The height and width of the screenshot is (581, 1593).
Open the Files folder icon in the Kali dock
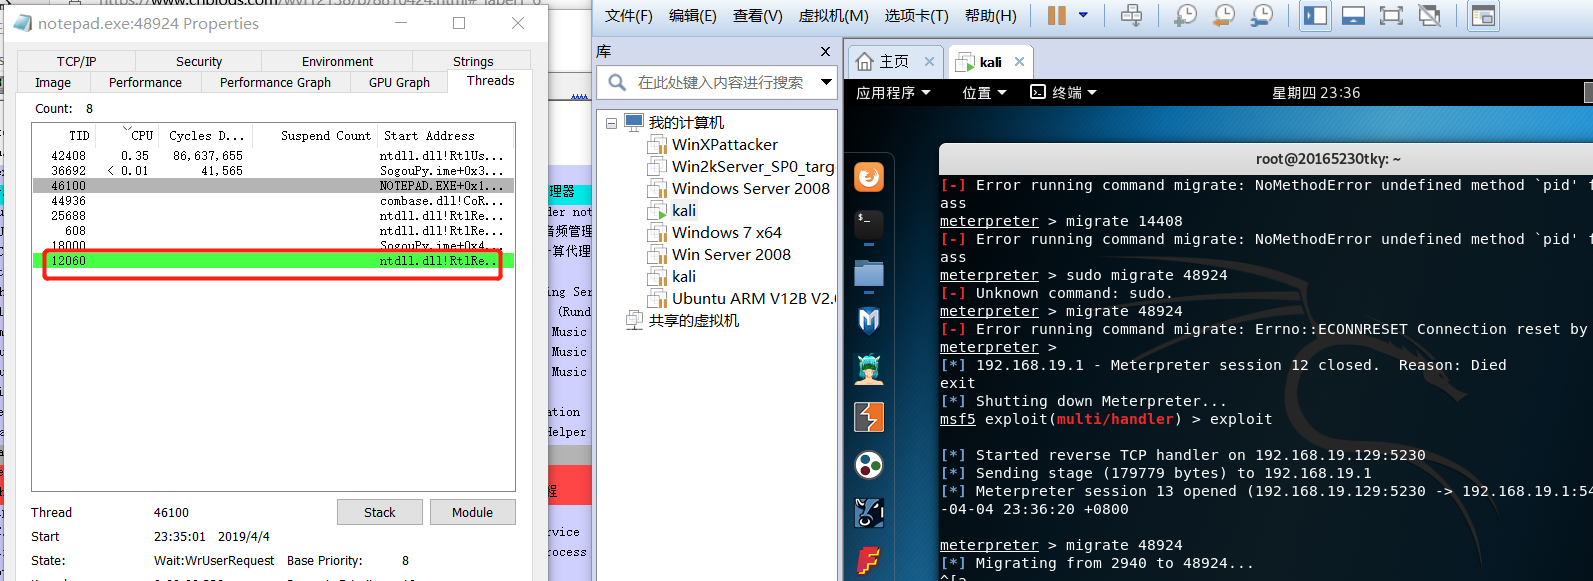(x=869, y=272)
